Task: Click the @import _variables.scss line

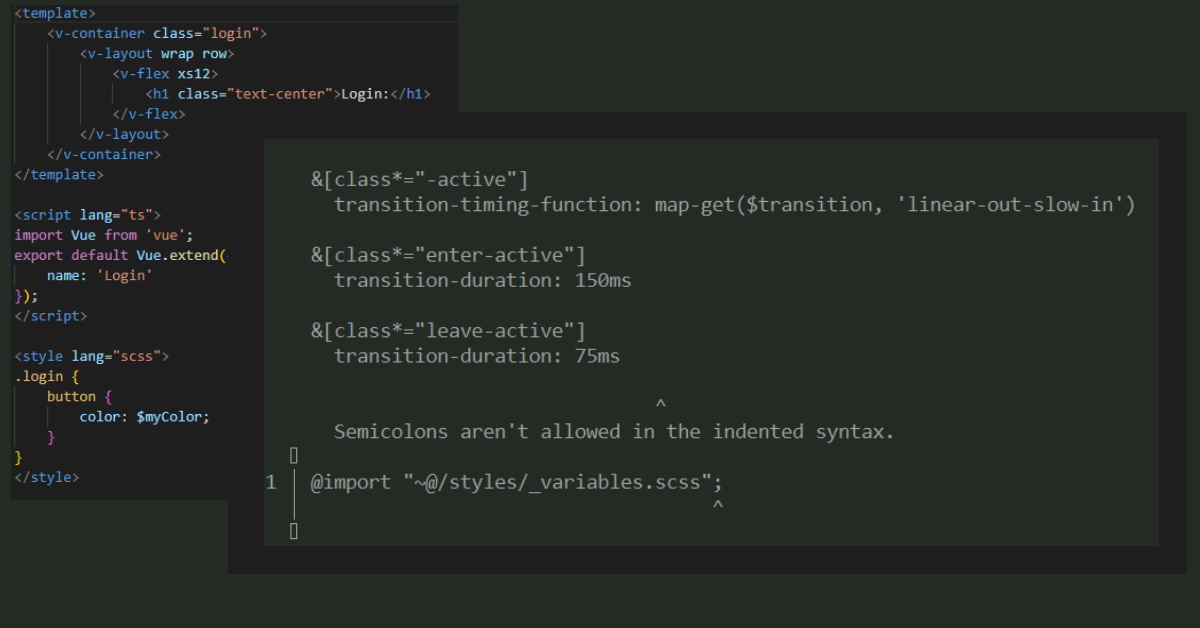Action: tap(516, 482)
